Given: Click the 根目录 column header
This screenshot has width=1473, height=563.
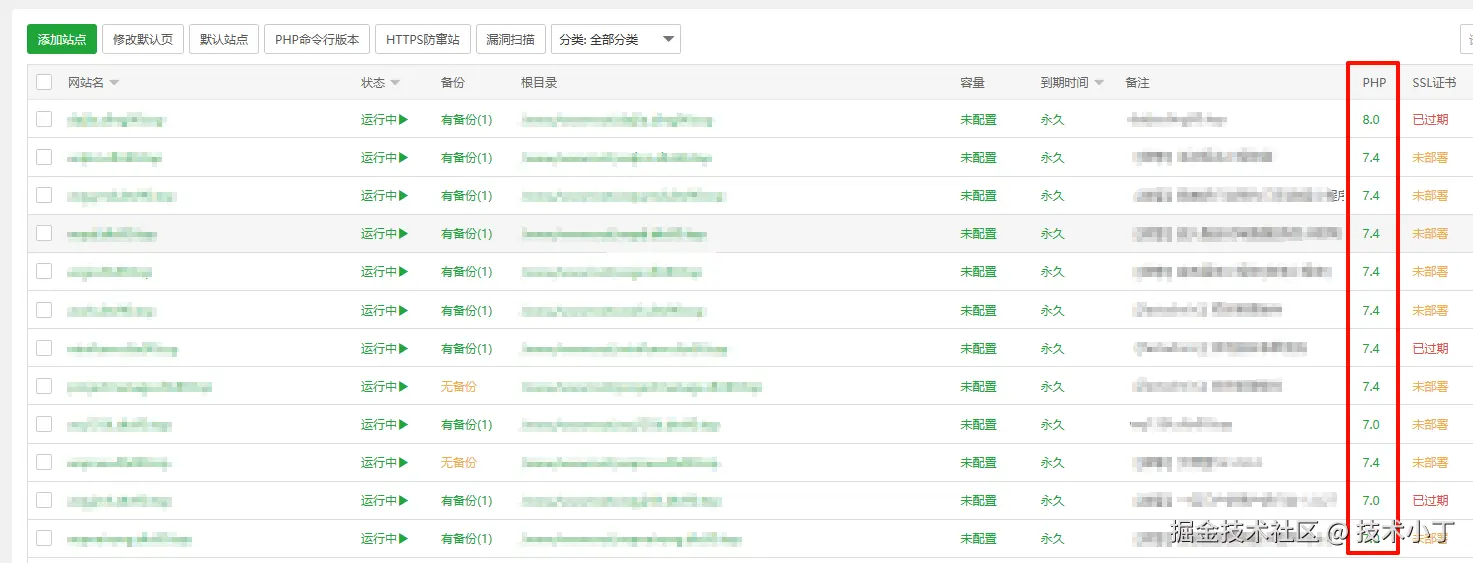Looking at the screenshot, I should pos(539,83).
